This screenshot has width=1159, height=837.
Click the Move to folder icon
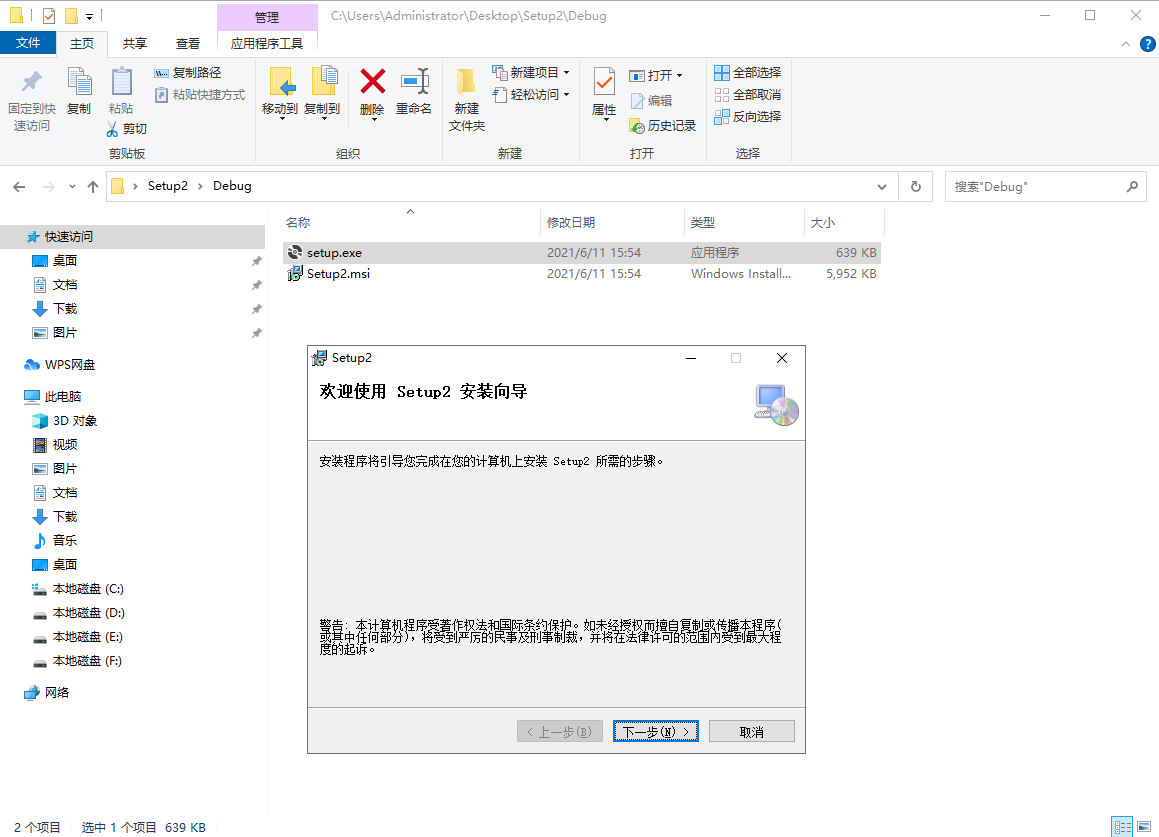[281, 81]
